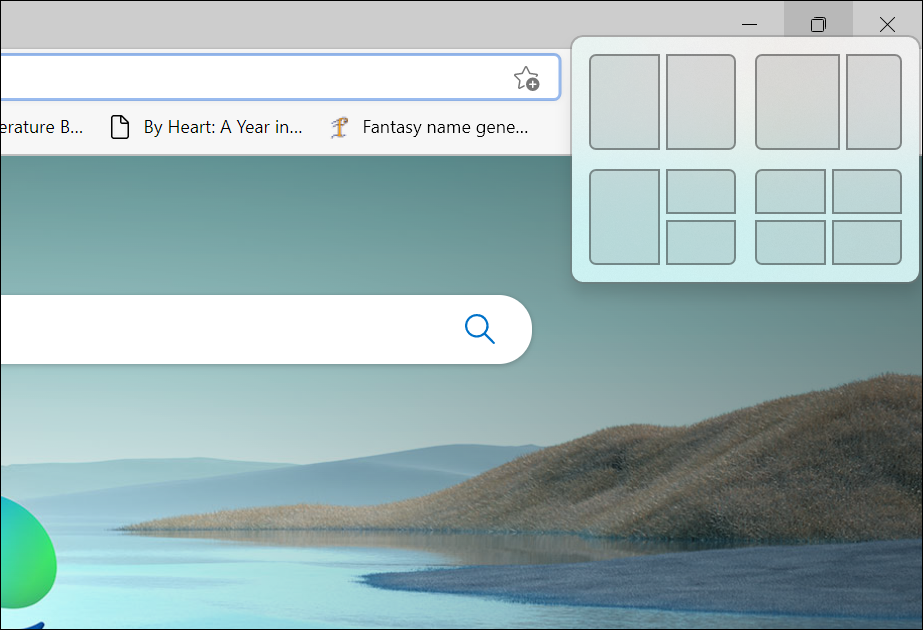Click the Fantasy name generator favicon
This screenshot has height=630, width=923.
coord(339,127)
